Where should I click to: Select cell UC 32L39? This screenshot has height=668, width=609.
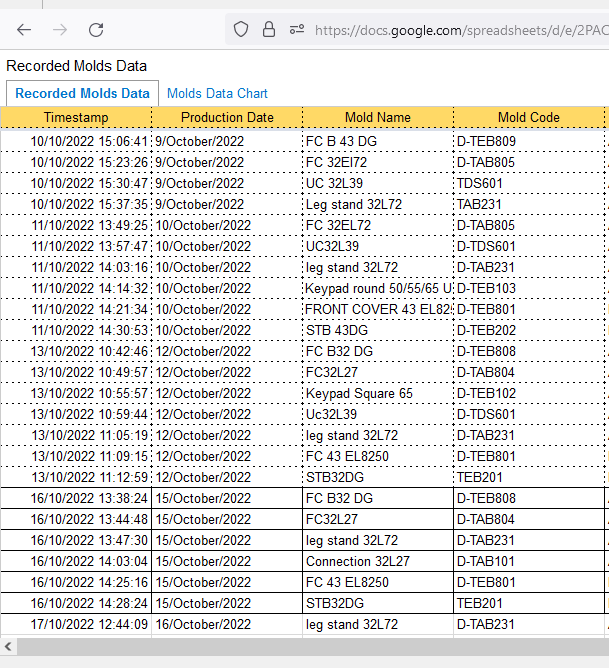tap(378, 183)
